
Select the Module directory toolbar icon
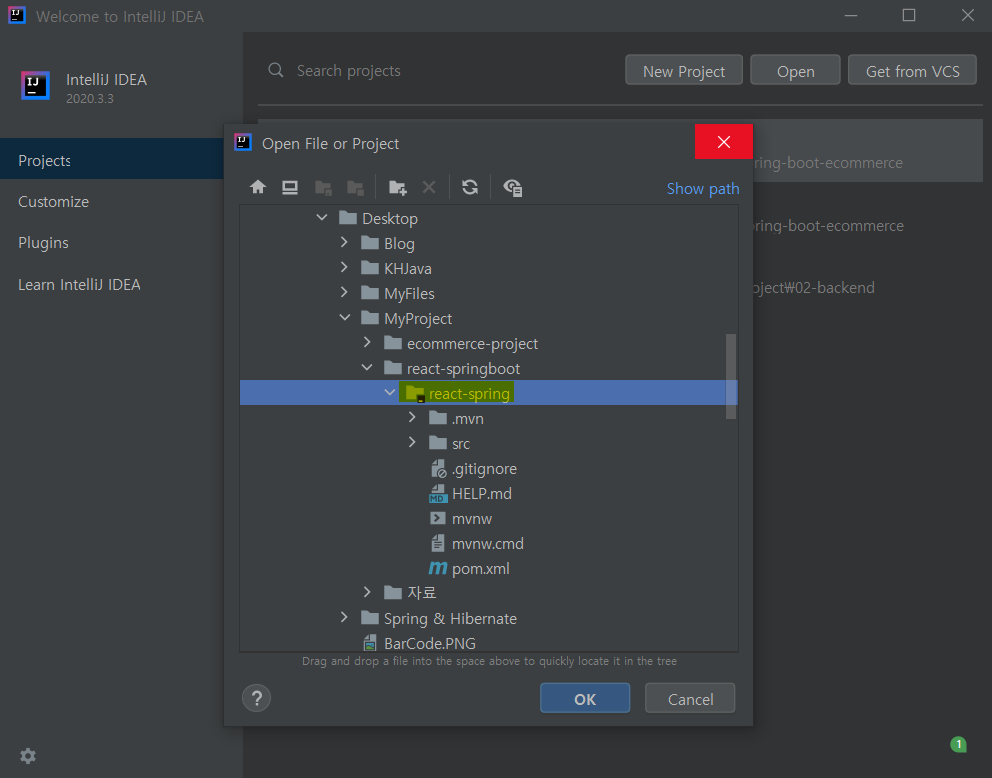coord(356,187)
